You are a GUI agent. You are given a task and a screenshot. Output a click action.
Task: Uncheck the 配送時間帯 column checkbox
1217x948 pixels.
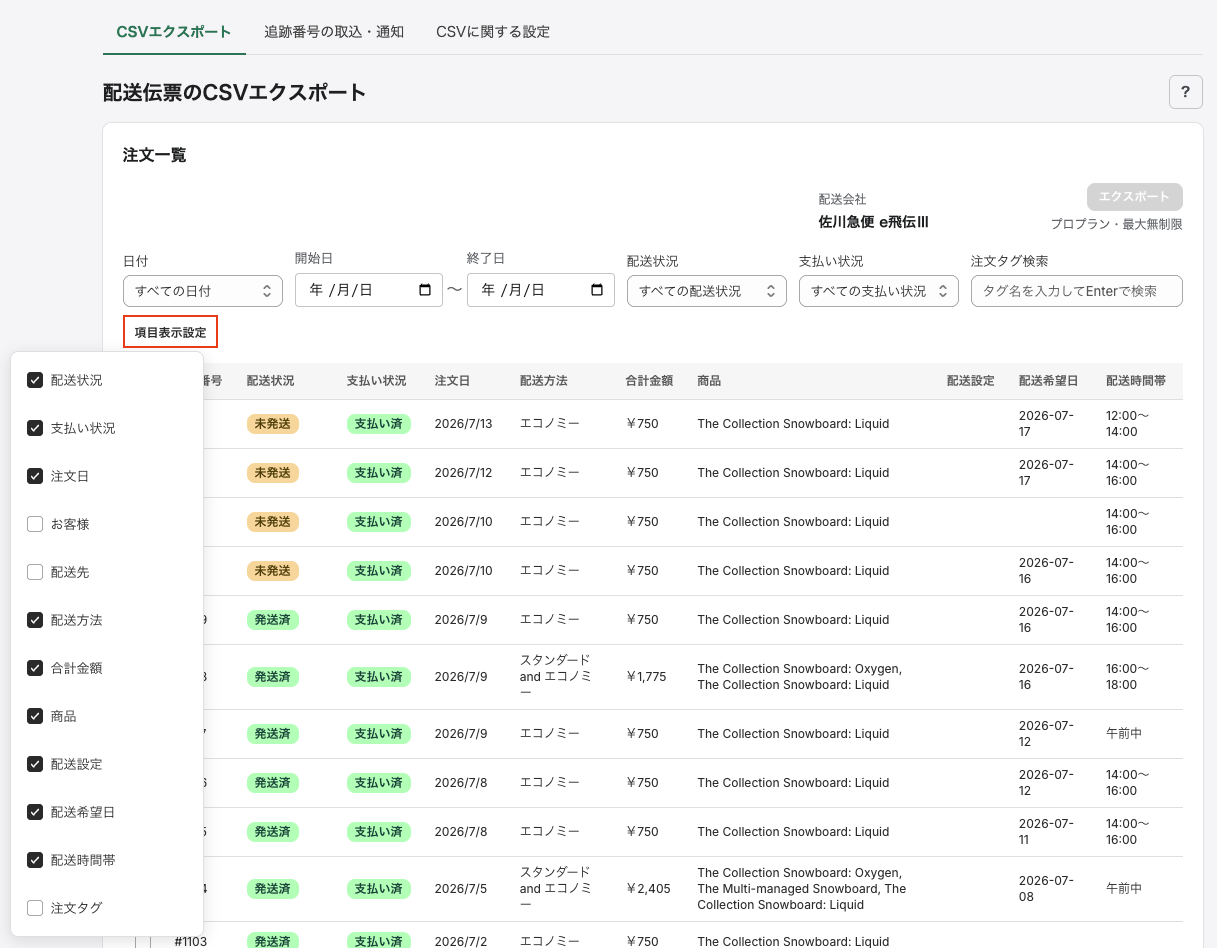(x=35, y=860)
